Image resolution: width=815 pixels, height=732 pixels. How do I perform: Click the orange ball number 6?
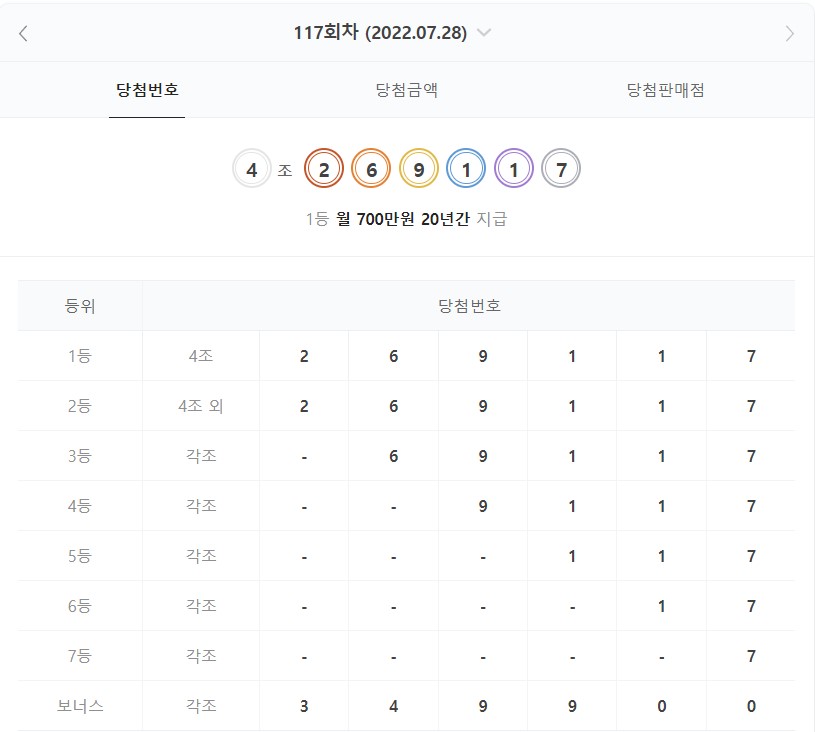(x=371, y=168)
